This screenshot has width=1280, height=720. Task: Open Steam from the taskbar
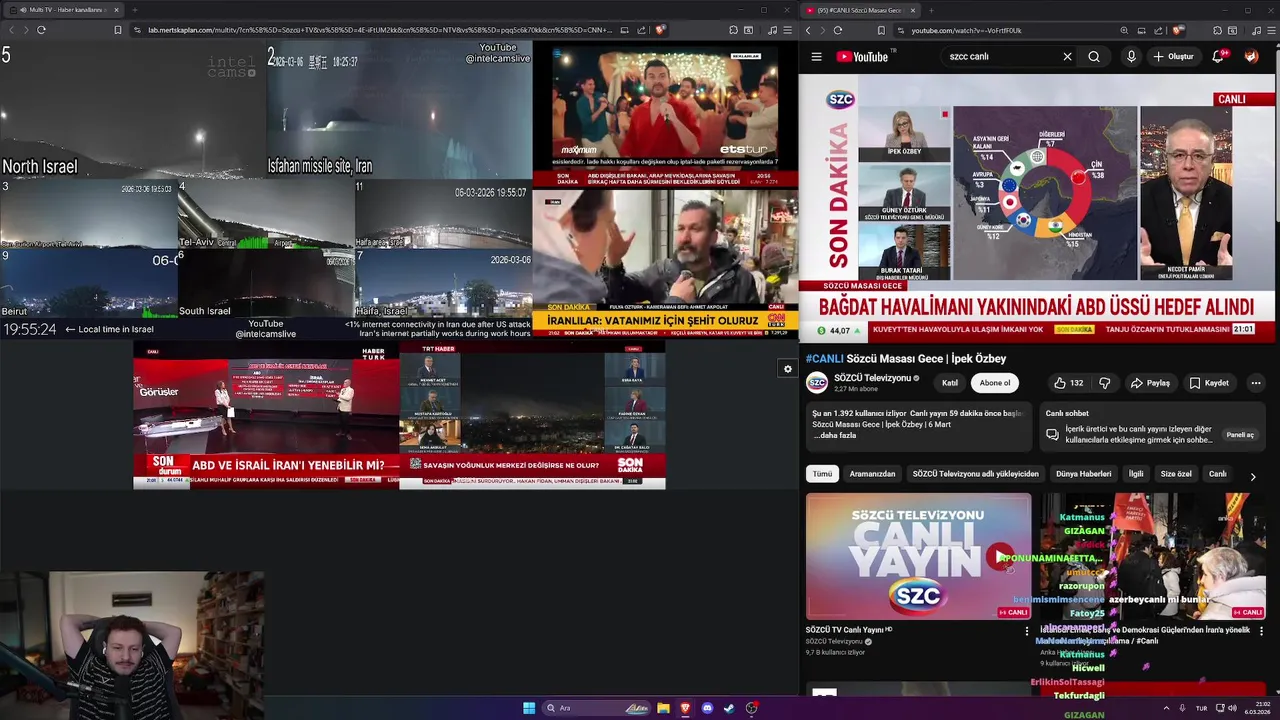coord(729,708)
